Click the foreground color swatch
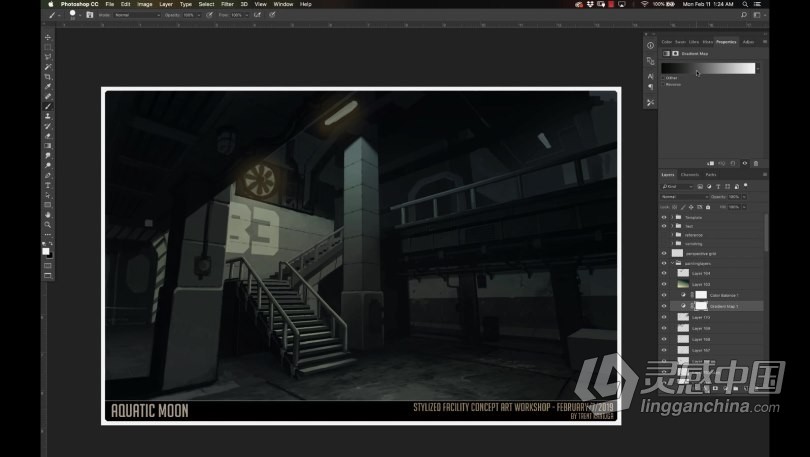Viewport: 810px width, 457px height. point(45,251)
